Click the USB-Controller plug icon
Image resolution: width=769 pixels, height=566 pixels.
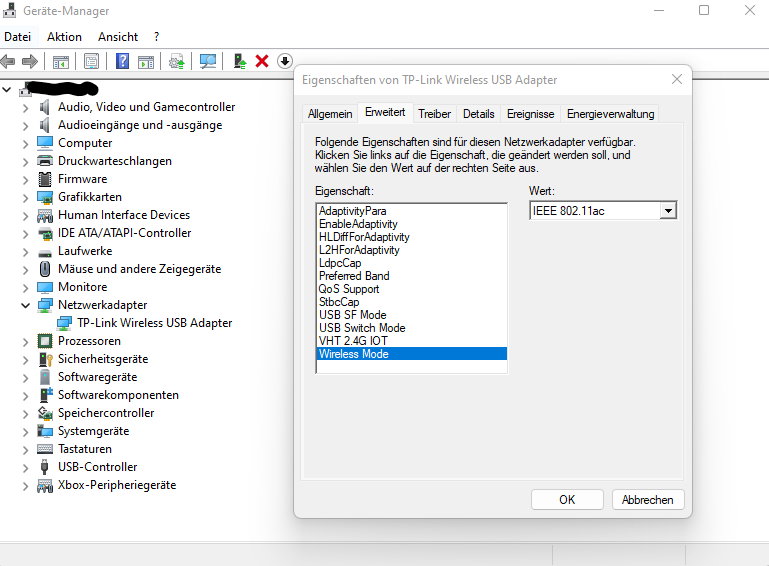click(x=45, y=467)
